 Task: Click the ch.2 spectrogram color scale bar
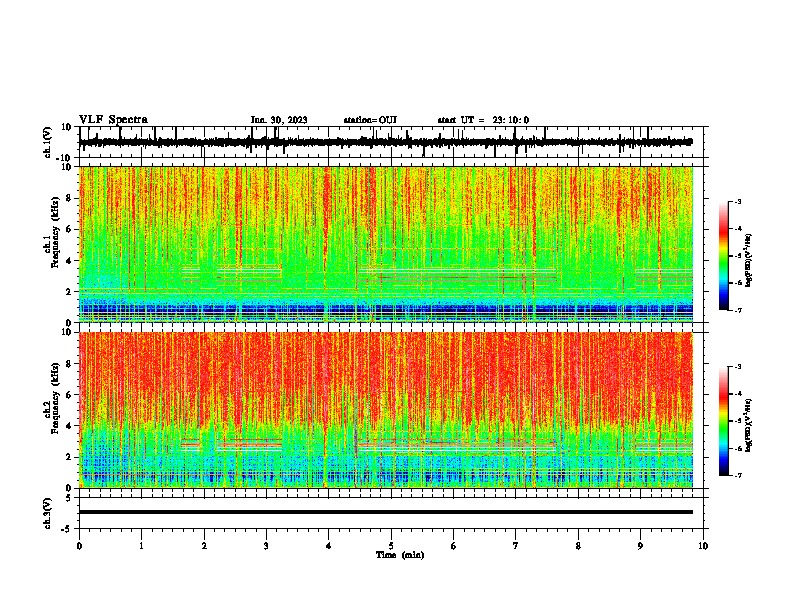(x=723, y=421)
